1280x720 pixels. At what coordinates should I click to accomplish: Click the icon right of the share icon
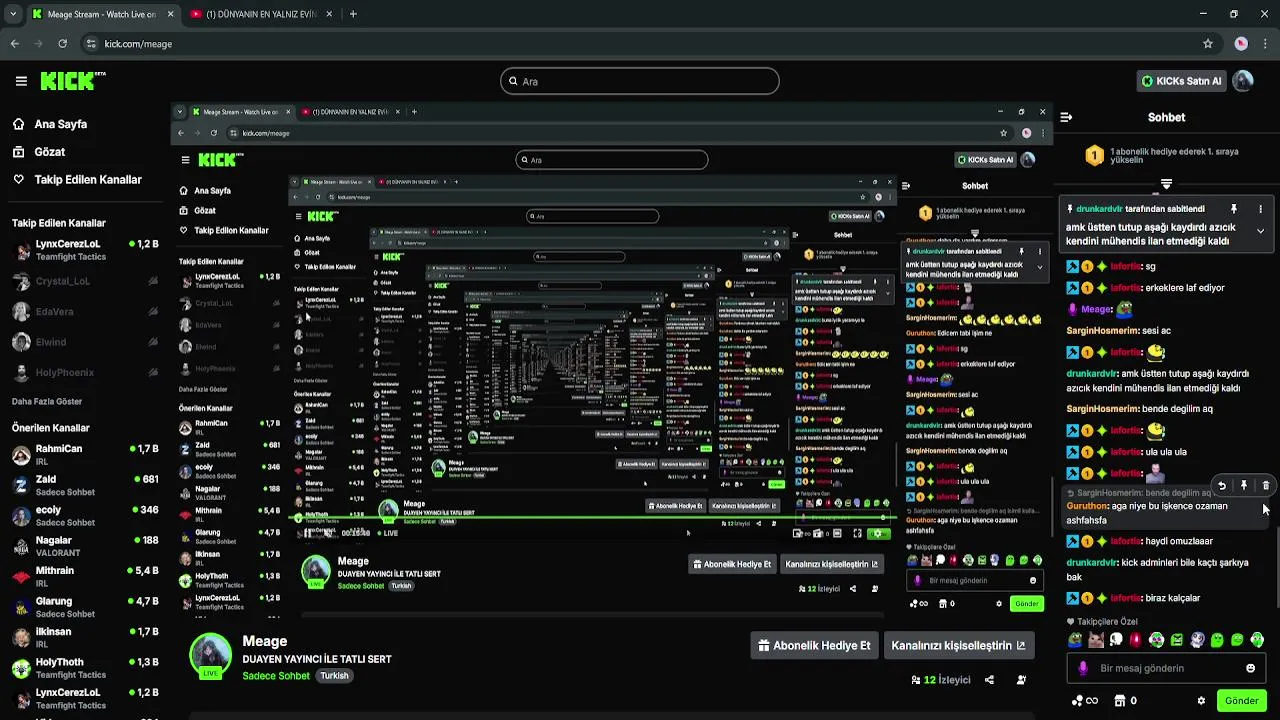point(1021,680)
